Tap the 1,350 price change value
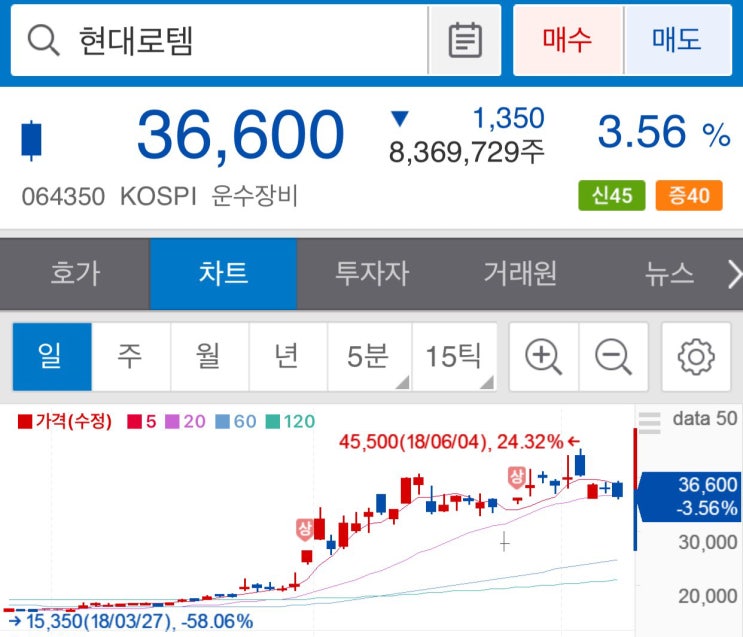The image size is (743, 637). (508, 118)
